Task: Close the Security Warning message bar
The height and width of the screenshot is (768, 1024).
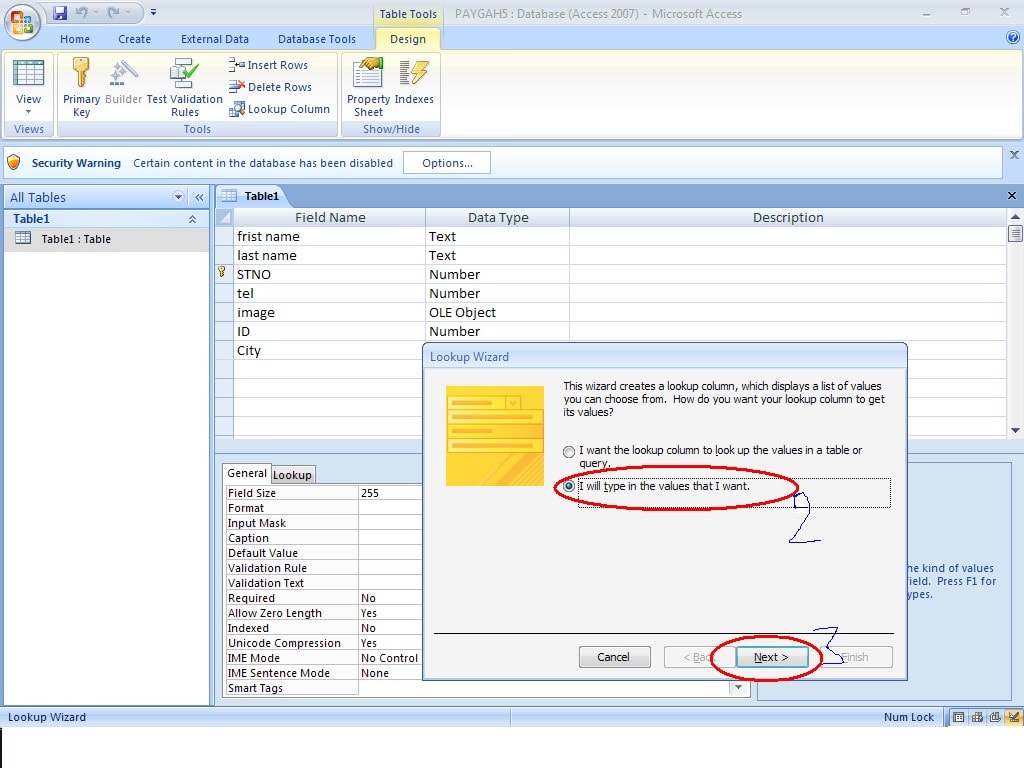Action: [x=1014, y=155]
